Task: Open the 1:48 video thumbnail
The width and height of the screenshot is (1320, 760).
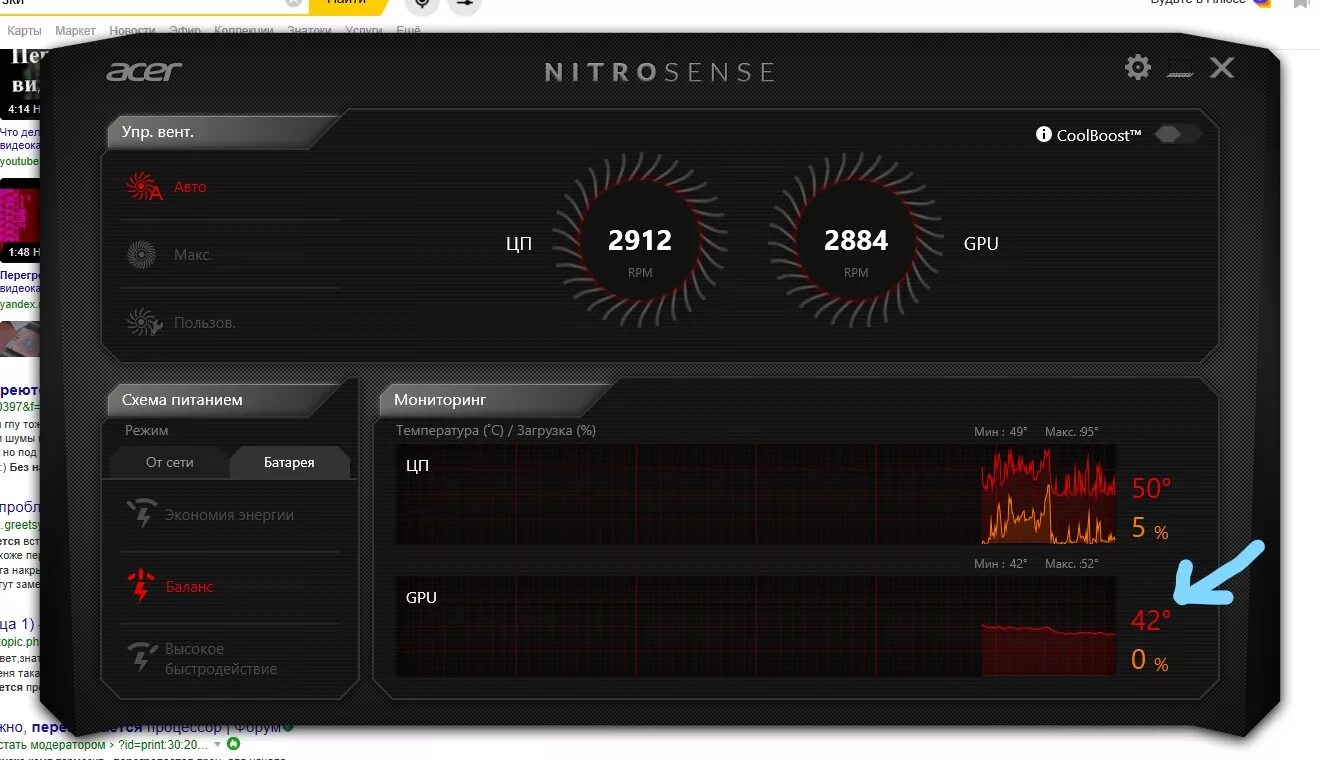Action: tap(22, 220)
